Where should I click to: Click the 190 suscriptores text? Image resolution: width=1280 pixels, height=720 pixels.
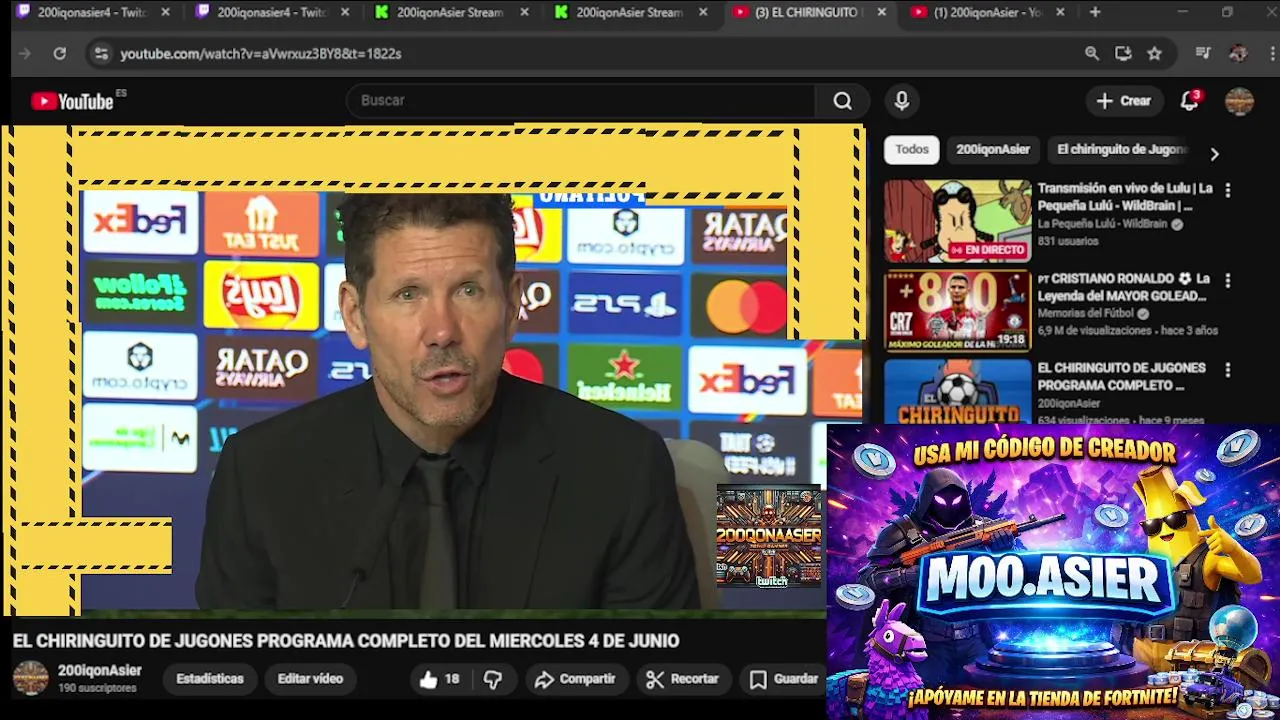(97, 689)
